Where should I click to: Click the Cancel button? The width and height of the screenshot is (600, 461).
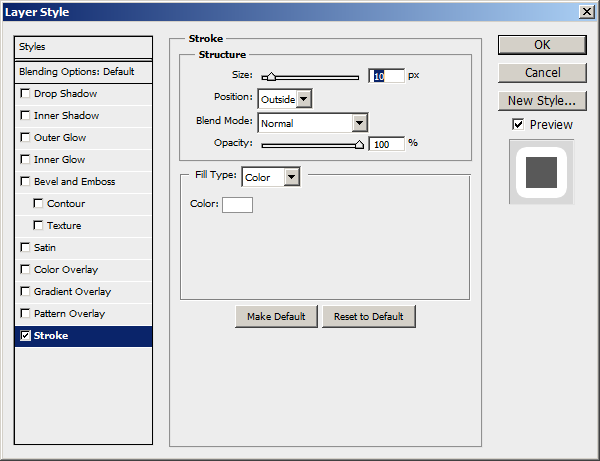tap(542, 73)
